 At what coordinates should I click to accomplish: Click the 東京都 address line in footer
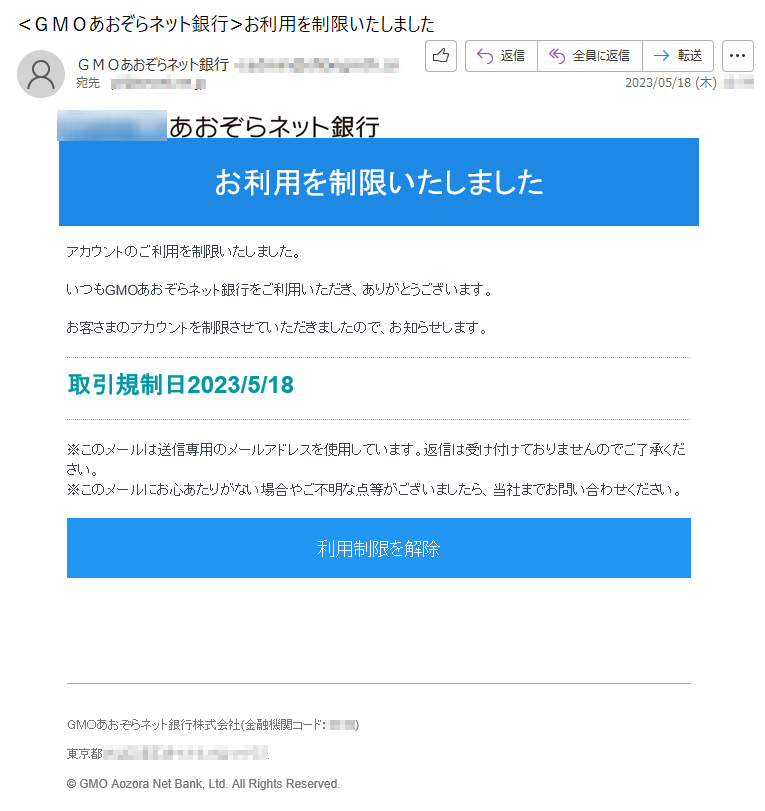coord(168,754)
